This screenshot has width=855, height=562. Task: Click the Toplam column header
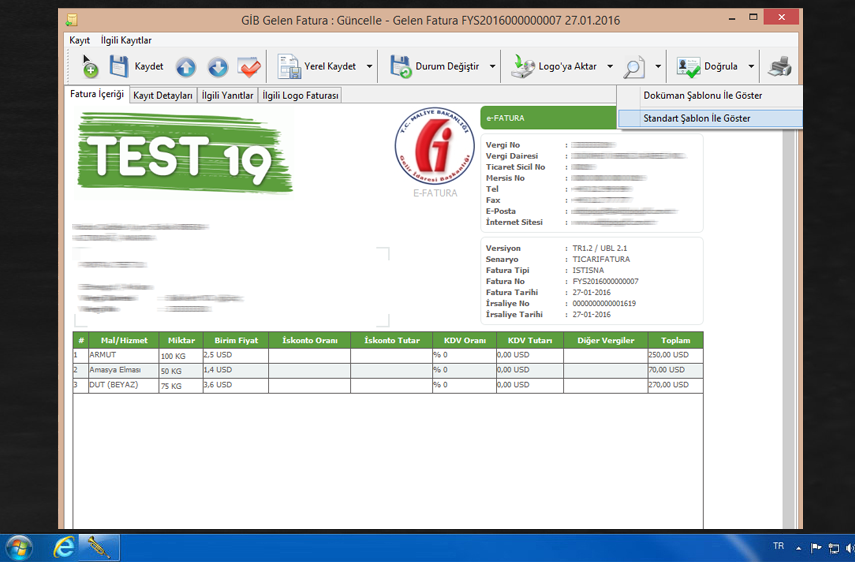[676, 340]
